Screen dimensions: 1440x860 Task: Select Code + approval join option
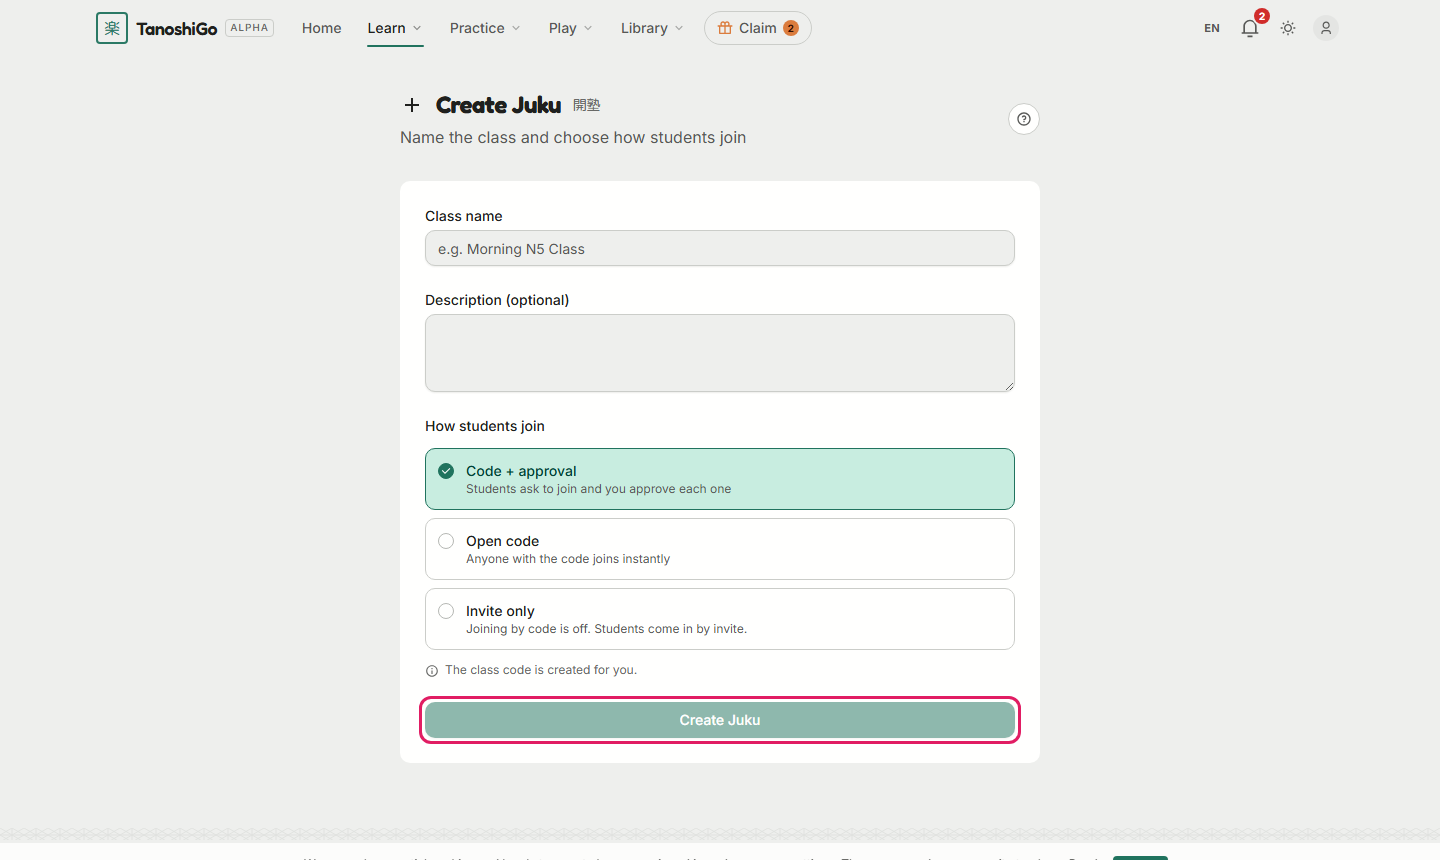click(x=720, y=479)
